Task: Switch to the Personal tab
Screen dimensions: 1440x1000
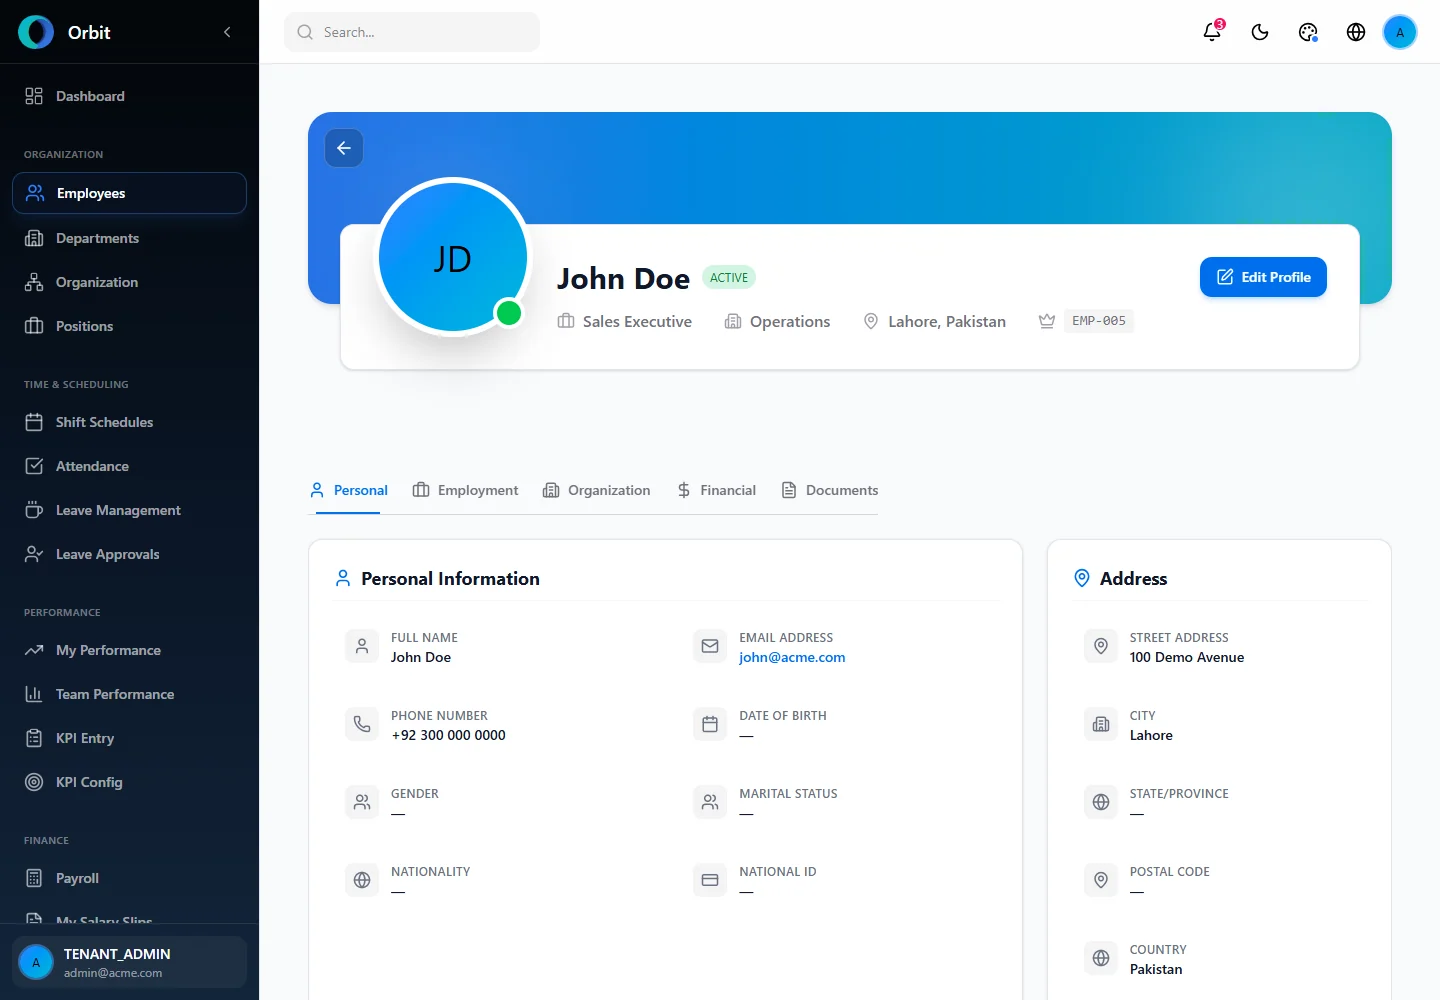Action: 348,490
